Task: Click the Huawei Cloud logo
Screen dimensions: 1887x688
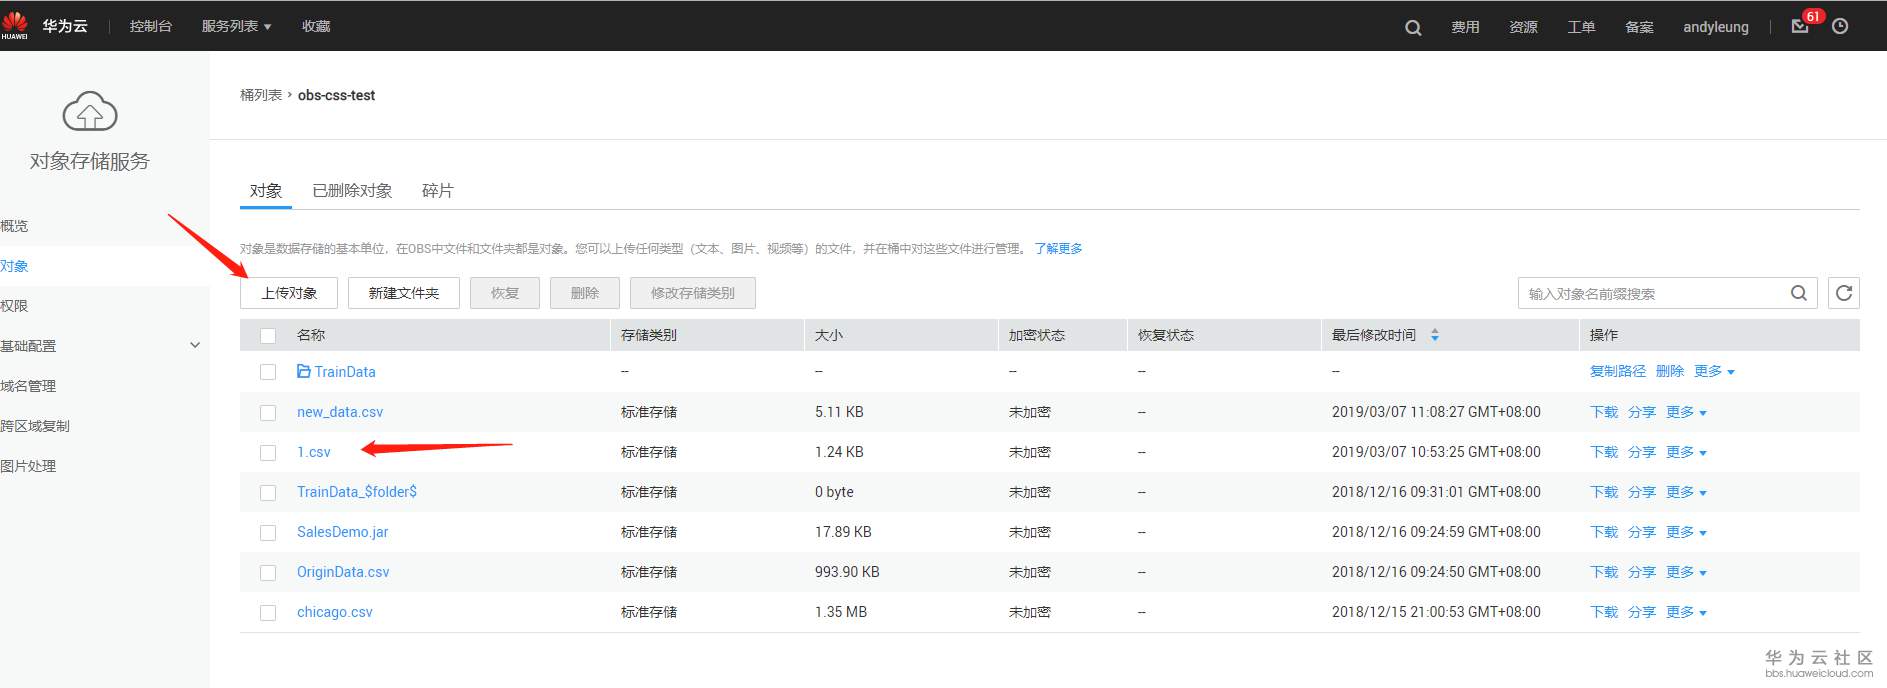Action: pyautogui.click(x=15, y=25)
